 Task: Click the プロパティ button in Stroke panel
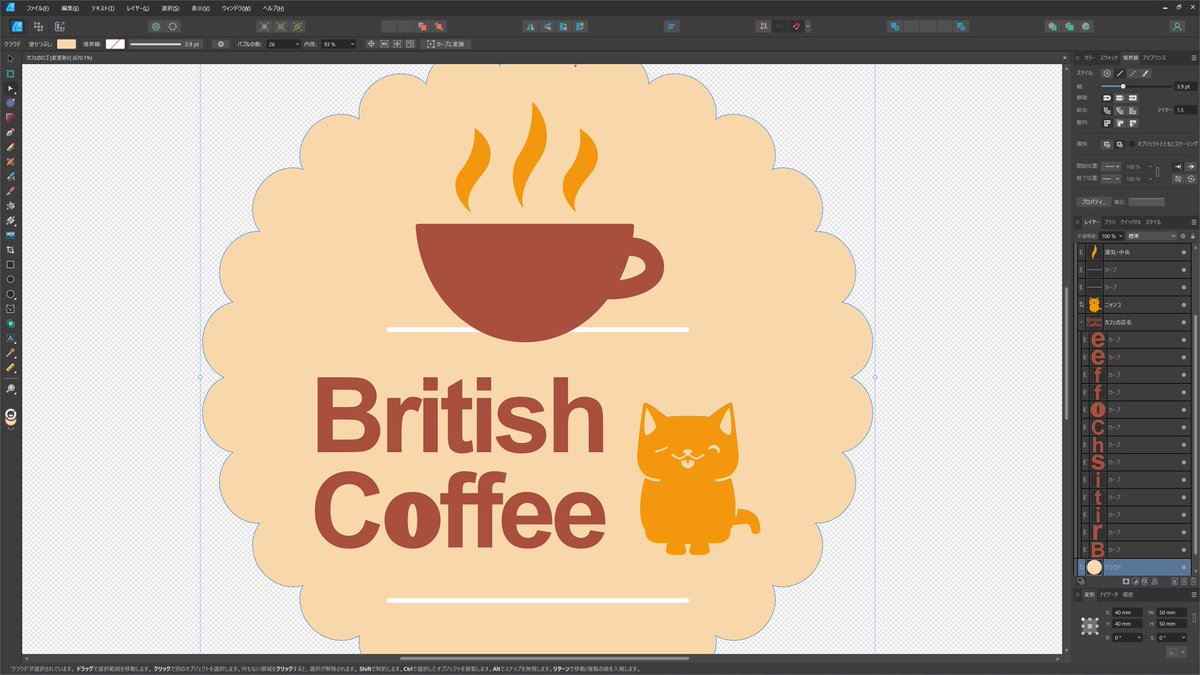(x=1093, y=201)
